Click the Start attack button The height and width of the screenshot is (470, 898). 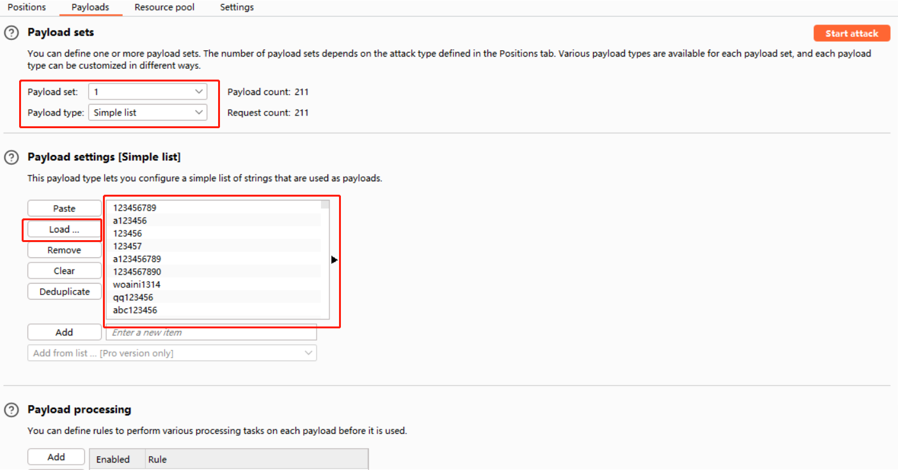coord(851,34)
